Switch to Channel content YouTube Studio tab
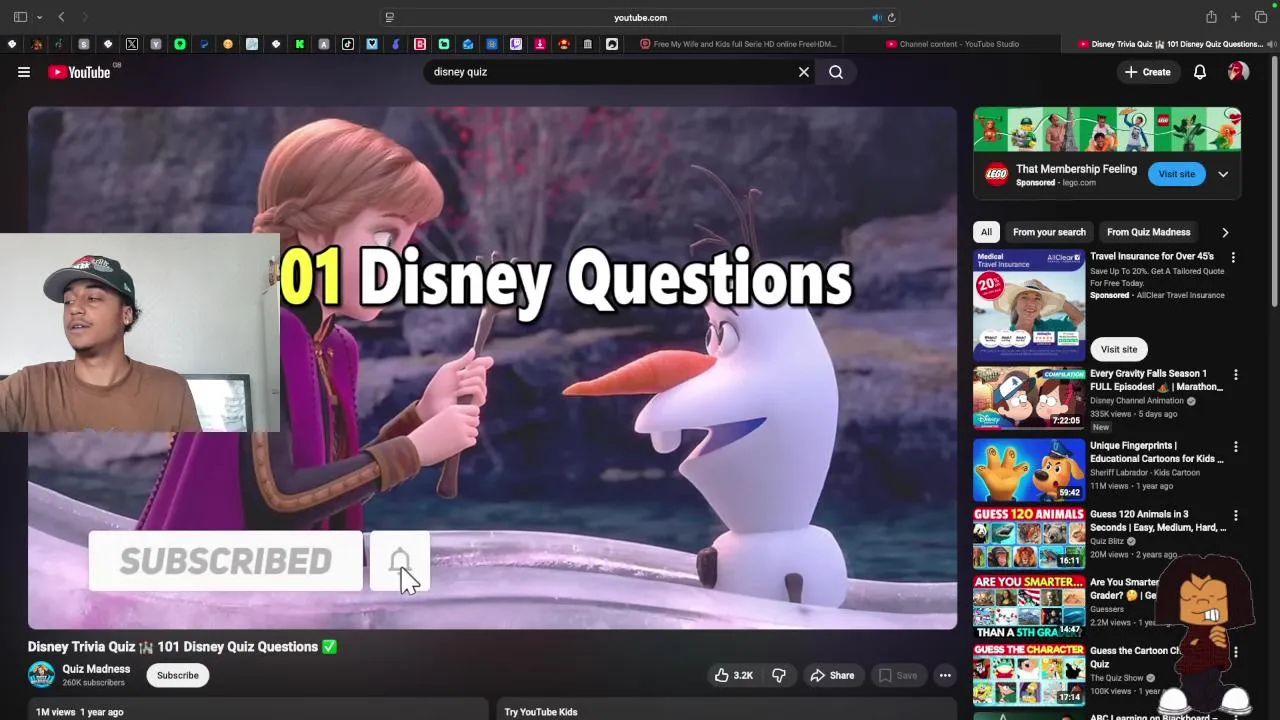The height and width of the screenshot is (720, 1280). click(951, 44)
